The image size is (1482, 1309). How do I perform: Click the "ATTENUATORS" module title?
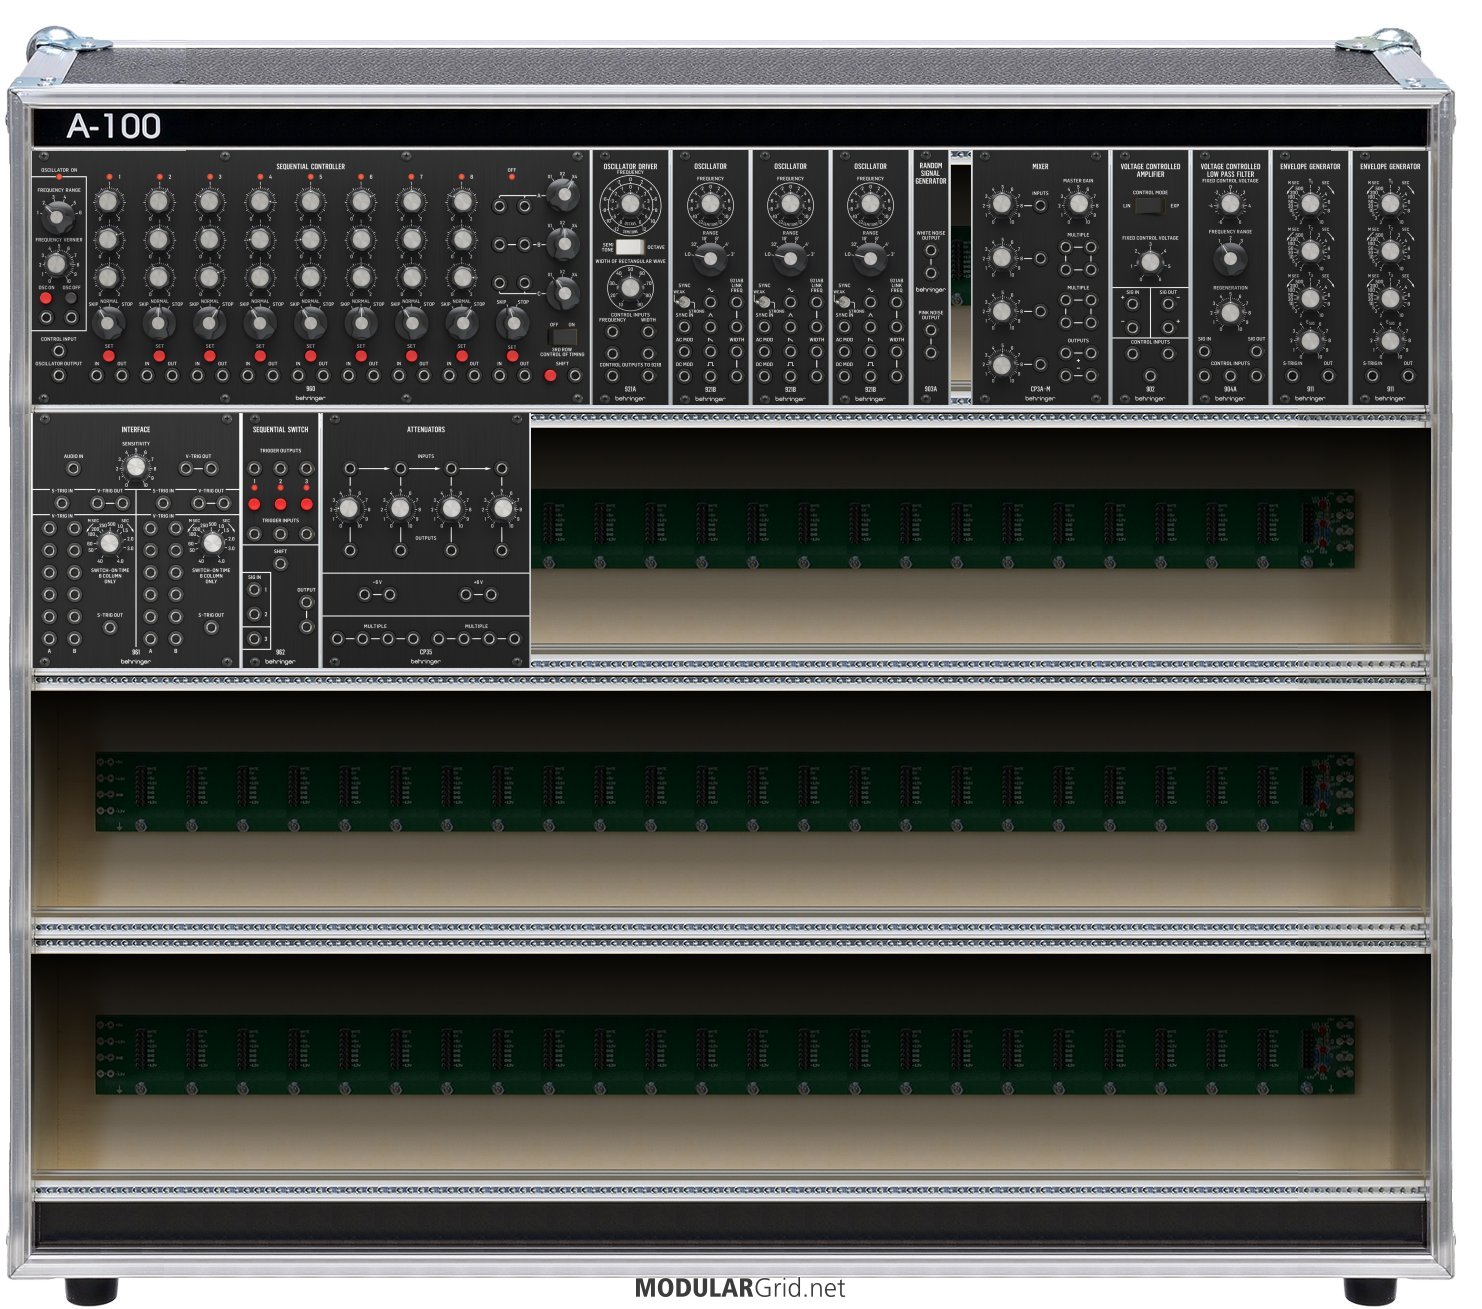tap(426, 430)
